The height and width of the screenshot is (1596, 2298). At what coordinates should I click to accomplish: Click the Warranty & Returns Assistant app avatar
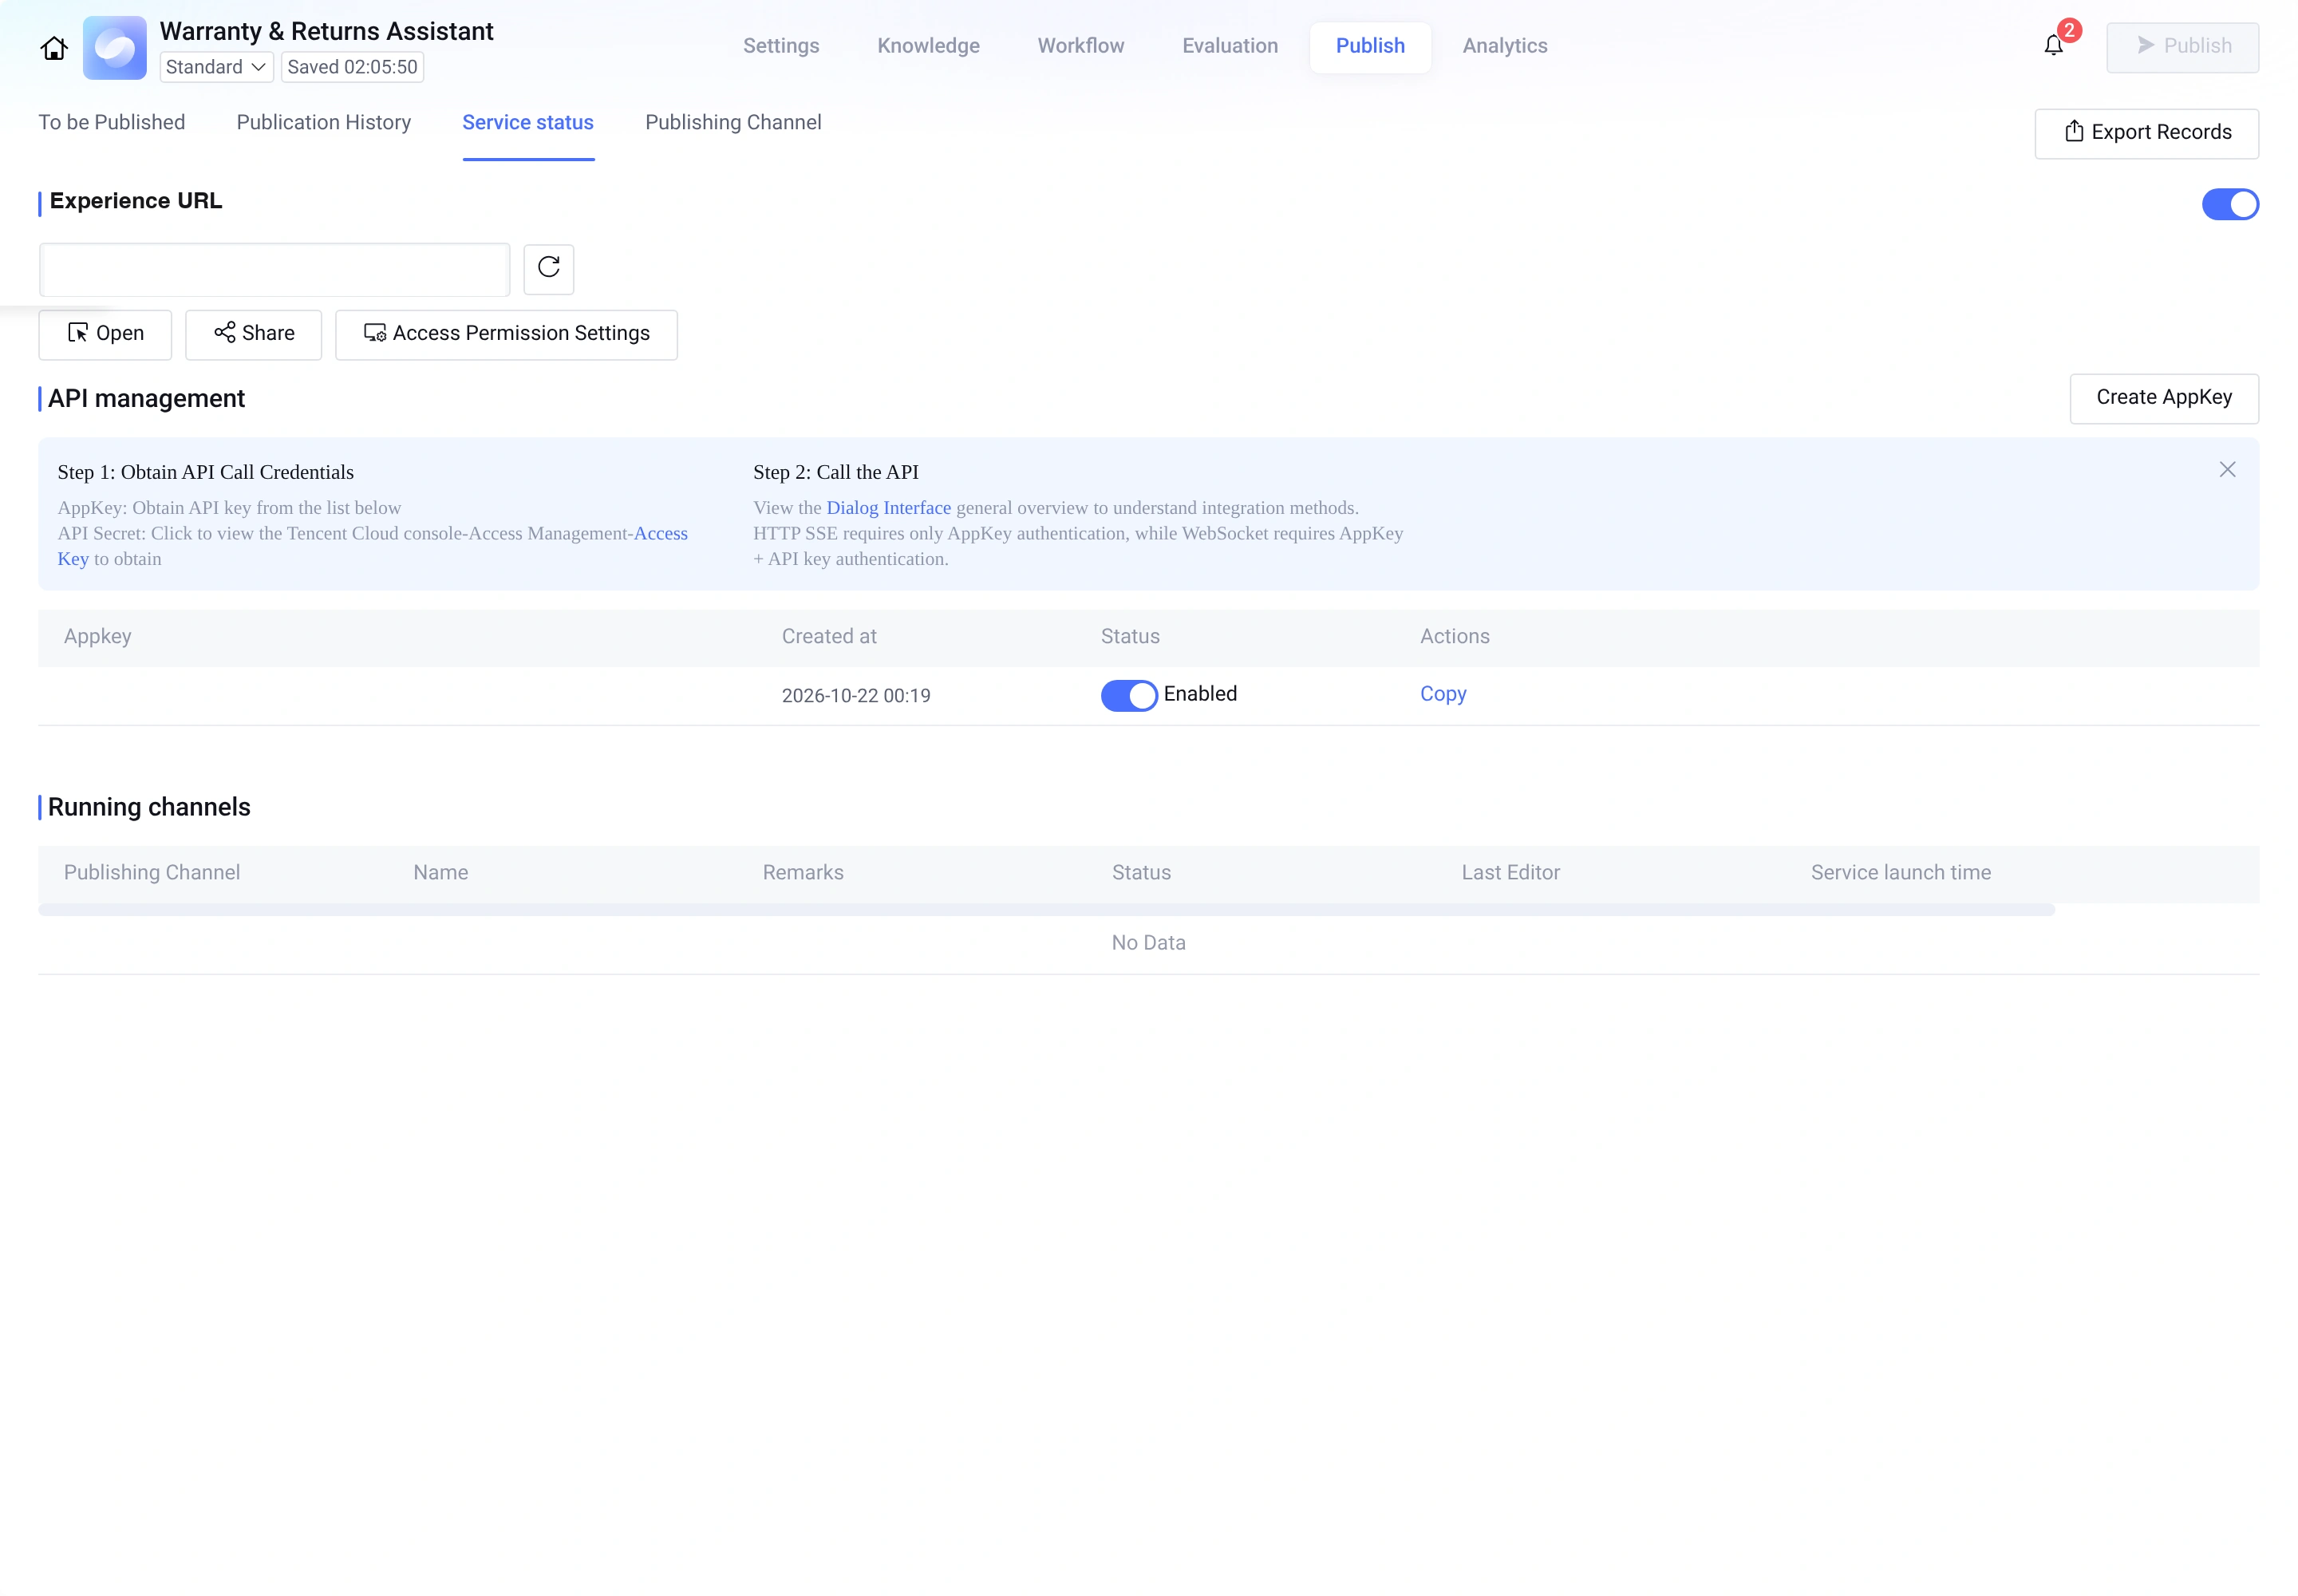click(114, 47)
